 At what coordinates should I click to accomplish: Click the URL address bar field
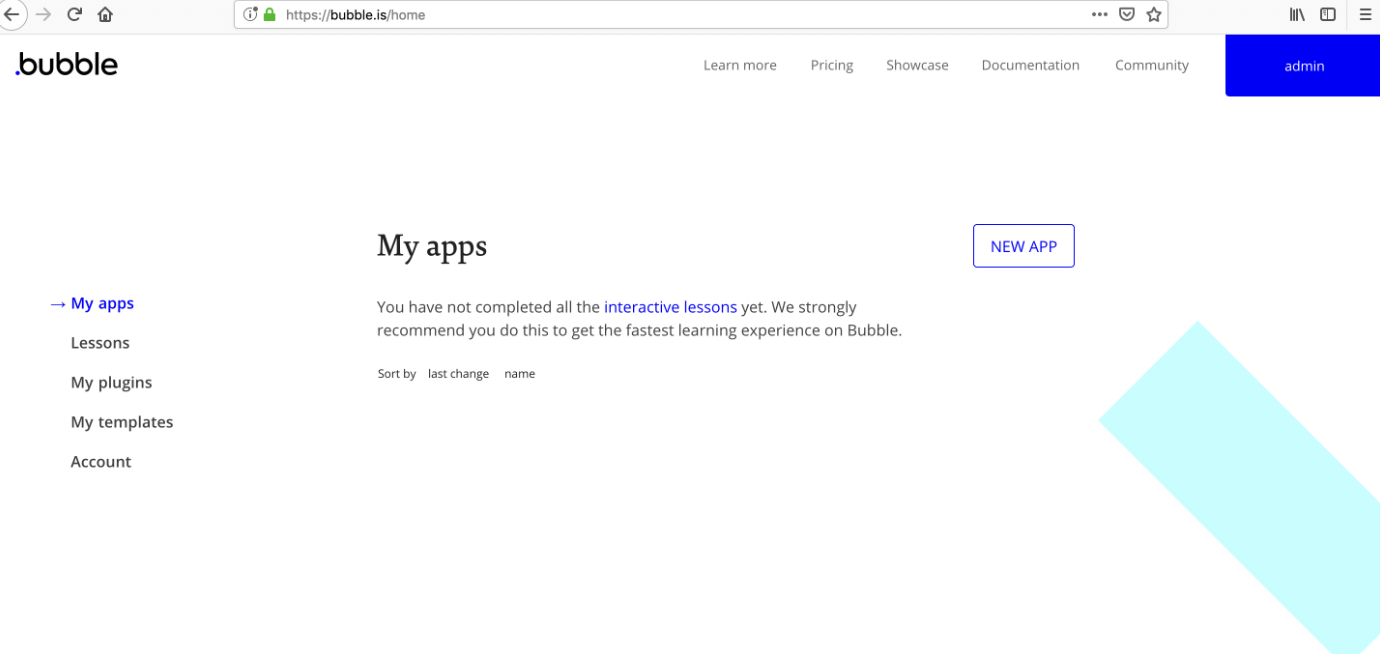click(680, 15)
